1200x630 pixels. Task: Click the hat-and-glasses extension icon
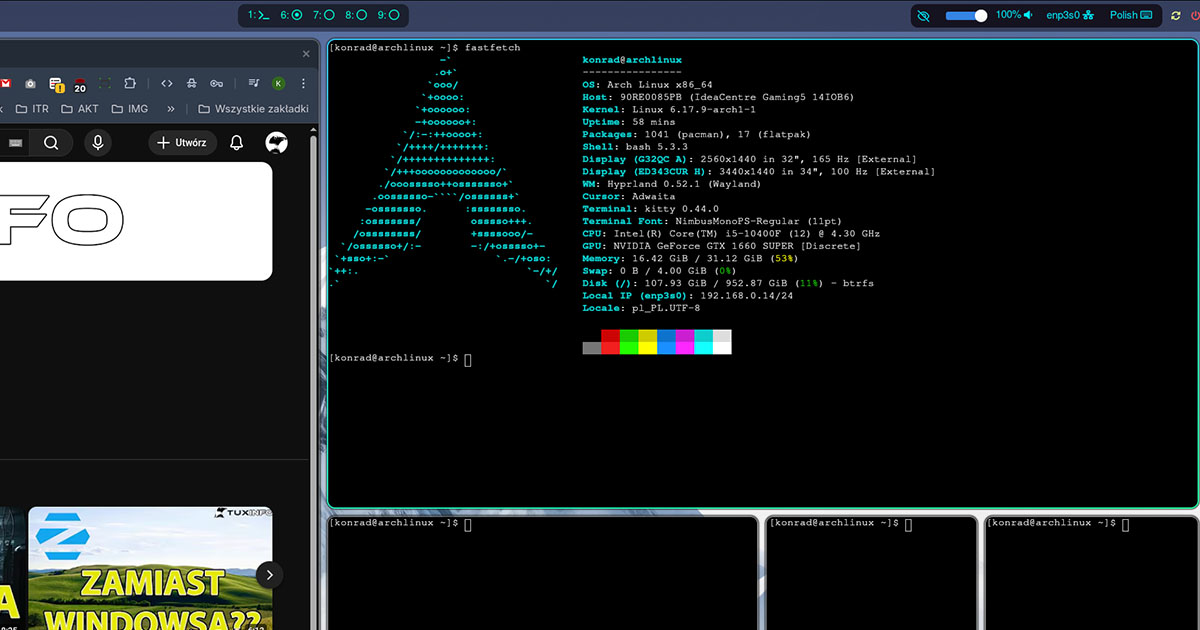click(191, 83)
